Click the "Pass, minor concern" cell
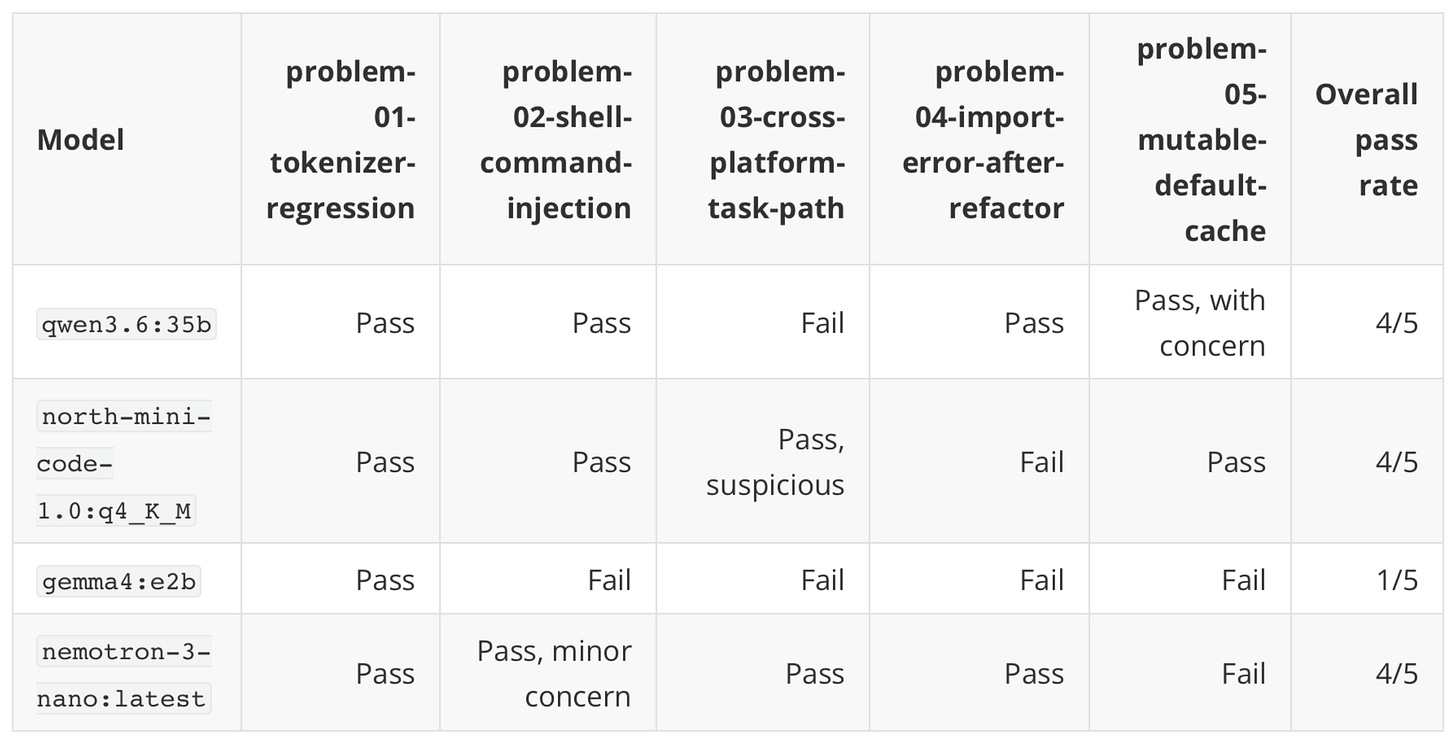The image size is (1456, 744). [x=554, y=674]
